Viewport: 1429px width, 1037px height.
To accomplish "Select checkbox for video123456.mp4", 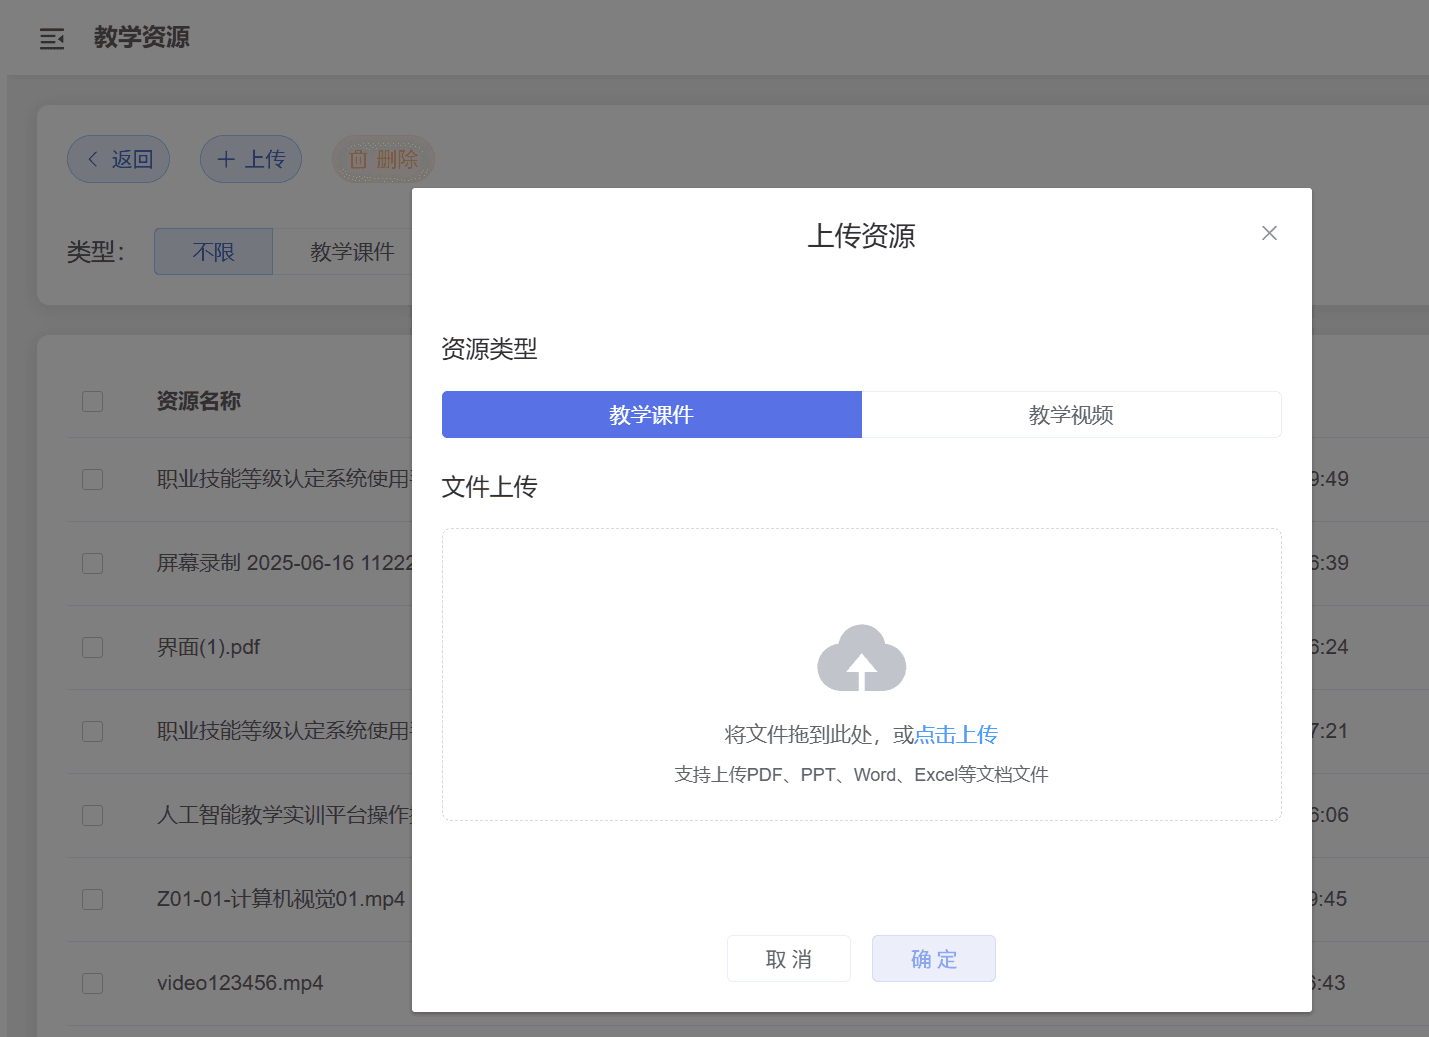I will [93, 983].
